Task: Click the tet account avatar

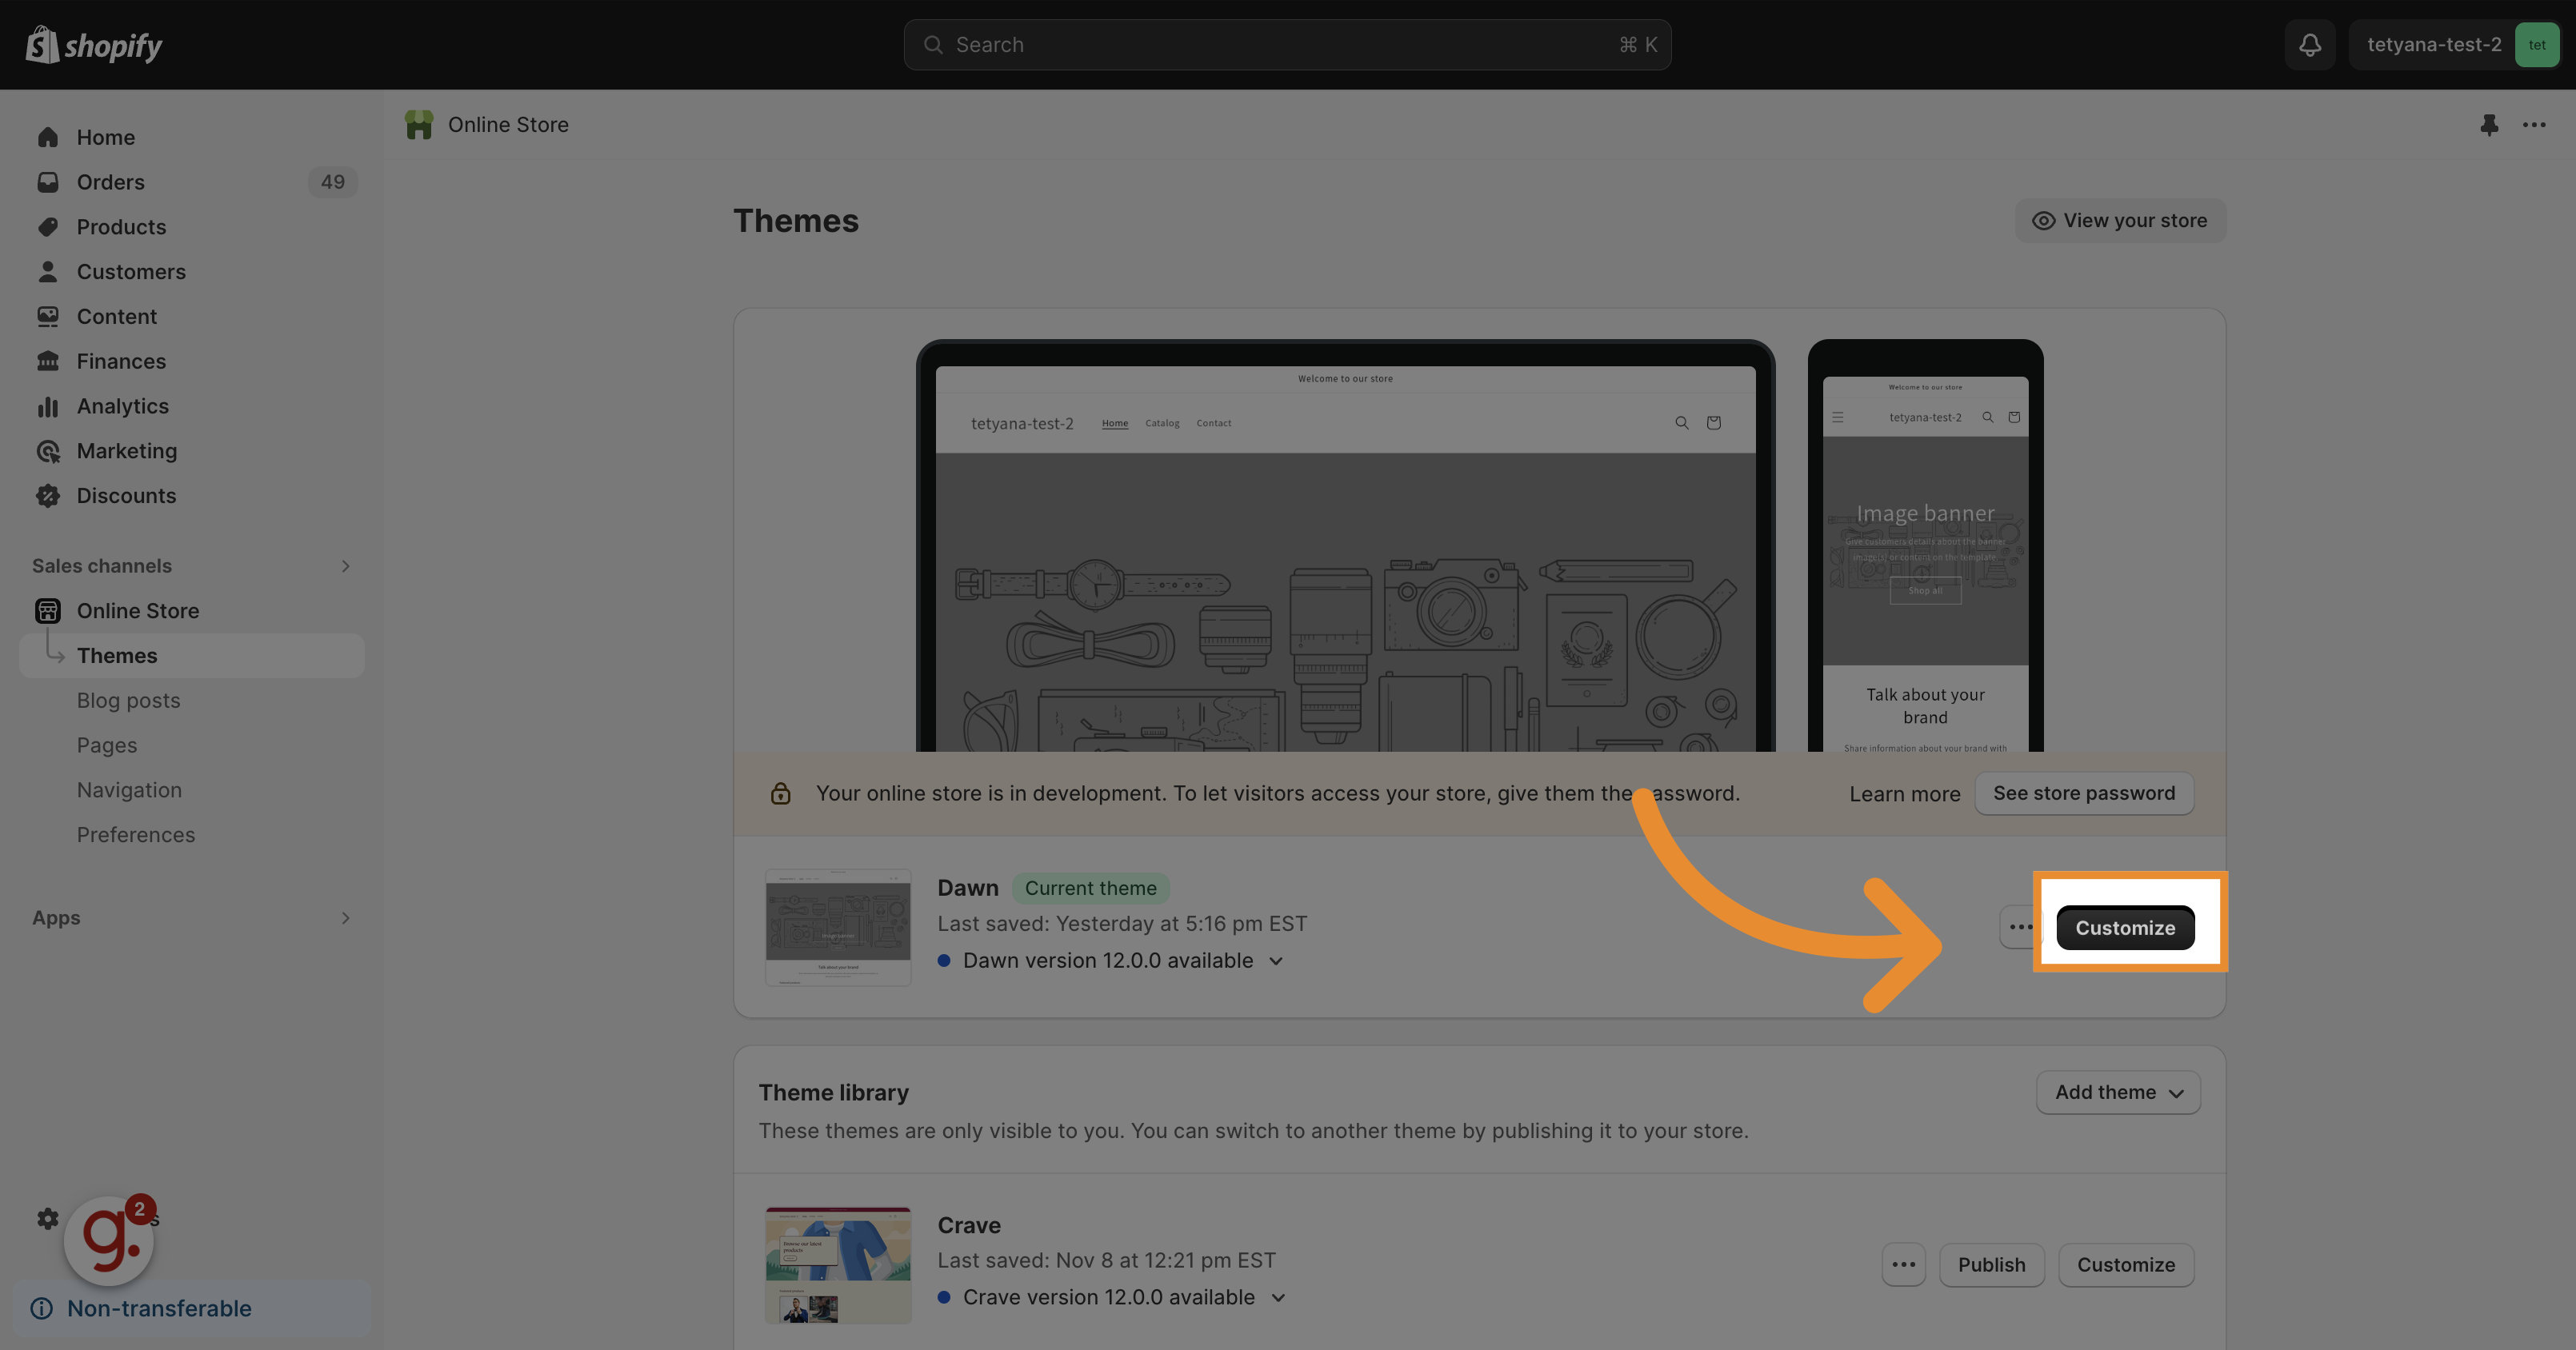Action: click(x=2537, y=45)
